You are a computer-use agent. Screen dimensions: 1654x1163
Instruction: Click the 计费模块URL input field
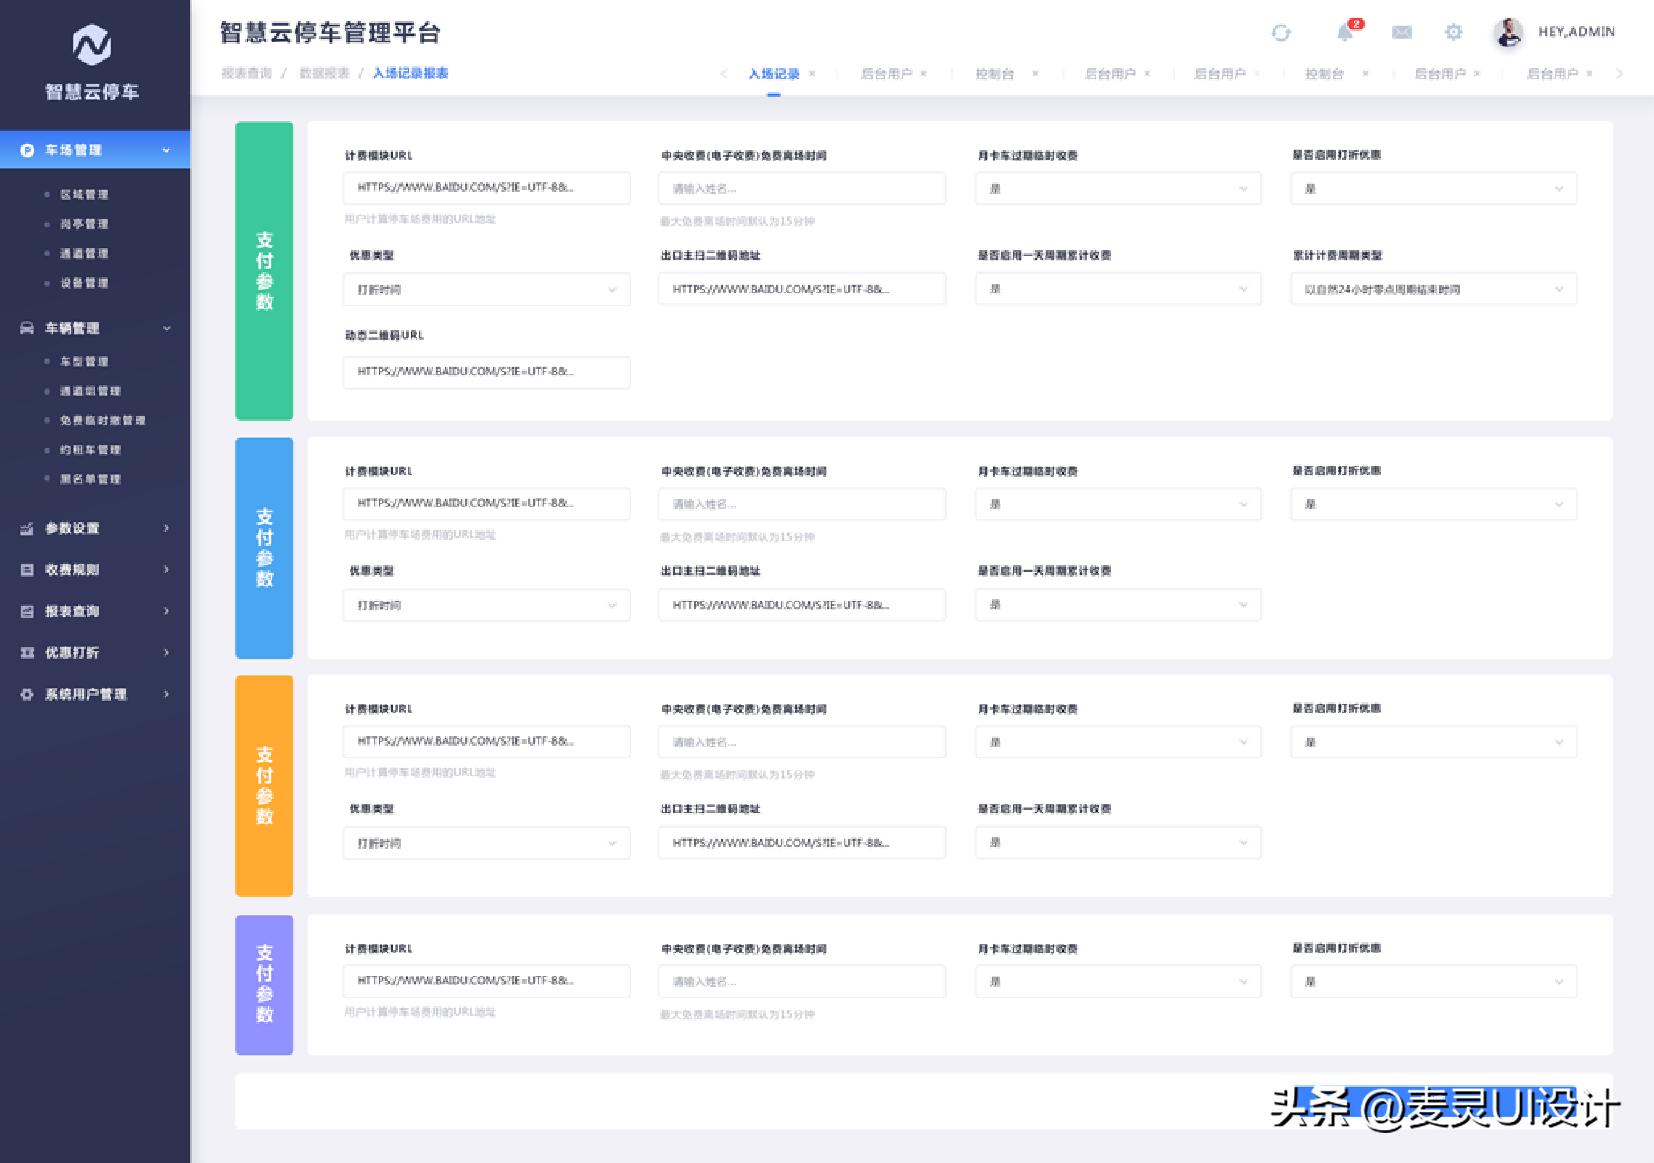click(x=485, y=187)
